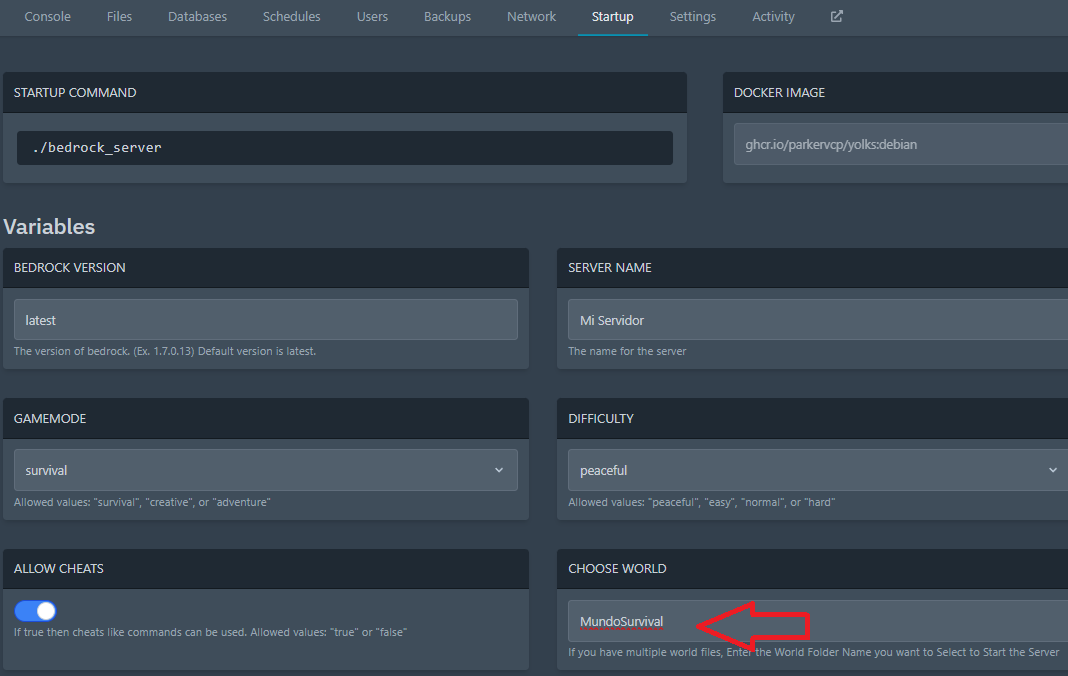The width and height of the screenshot is (1068, 676).
Task: Go to the Databases tab
Action: [x=197, y=17]
